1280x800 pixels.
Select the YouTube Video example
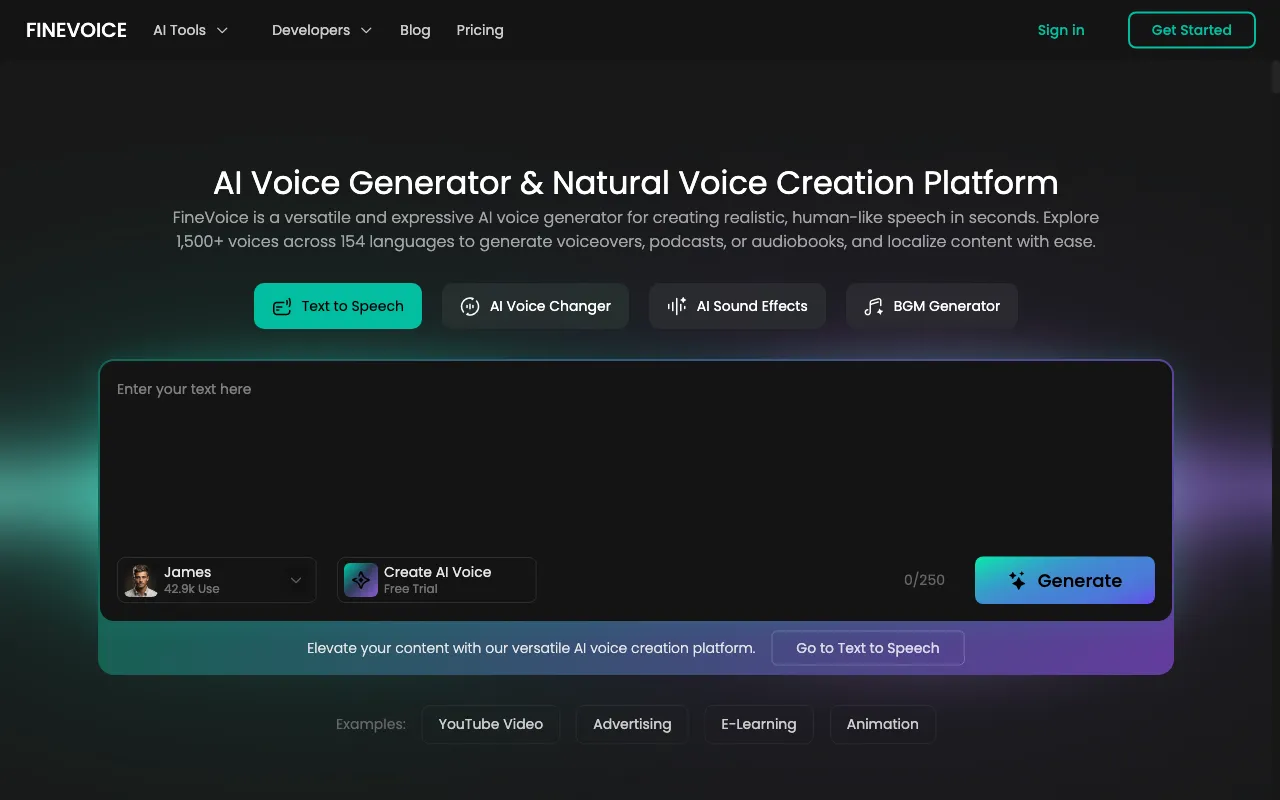[491, 724]
